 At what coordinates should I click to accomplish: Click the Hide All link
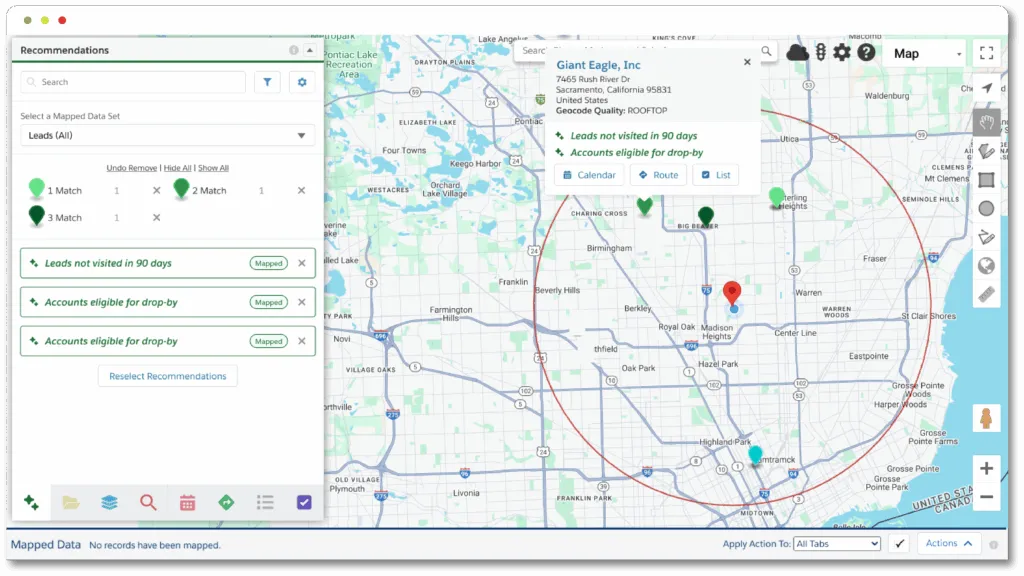[x=177, y=168]
